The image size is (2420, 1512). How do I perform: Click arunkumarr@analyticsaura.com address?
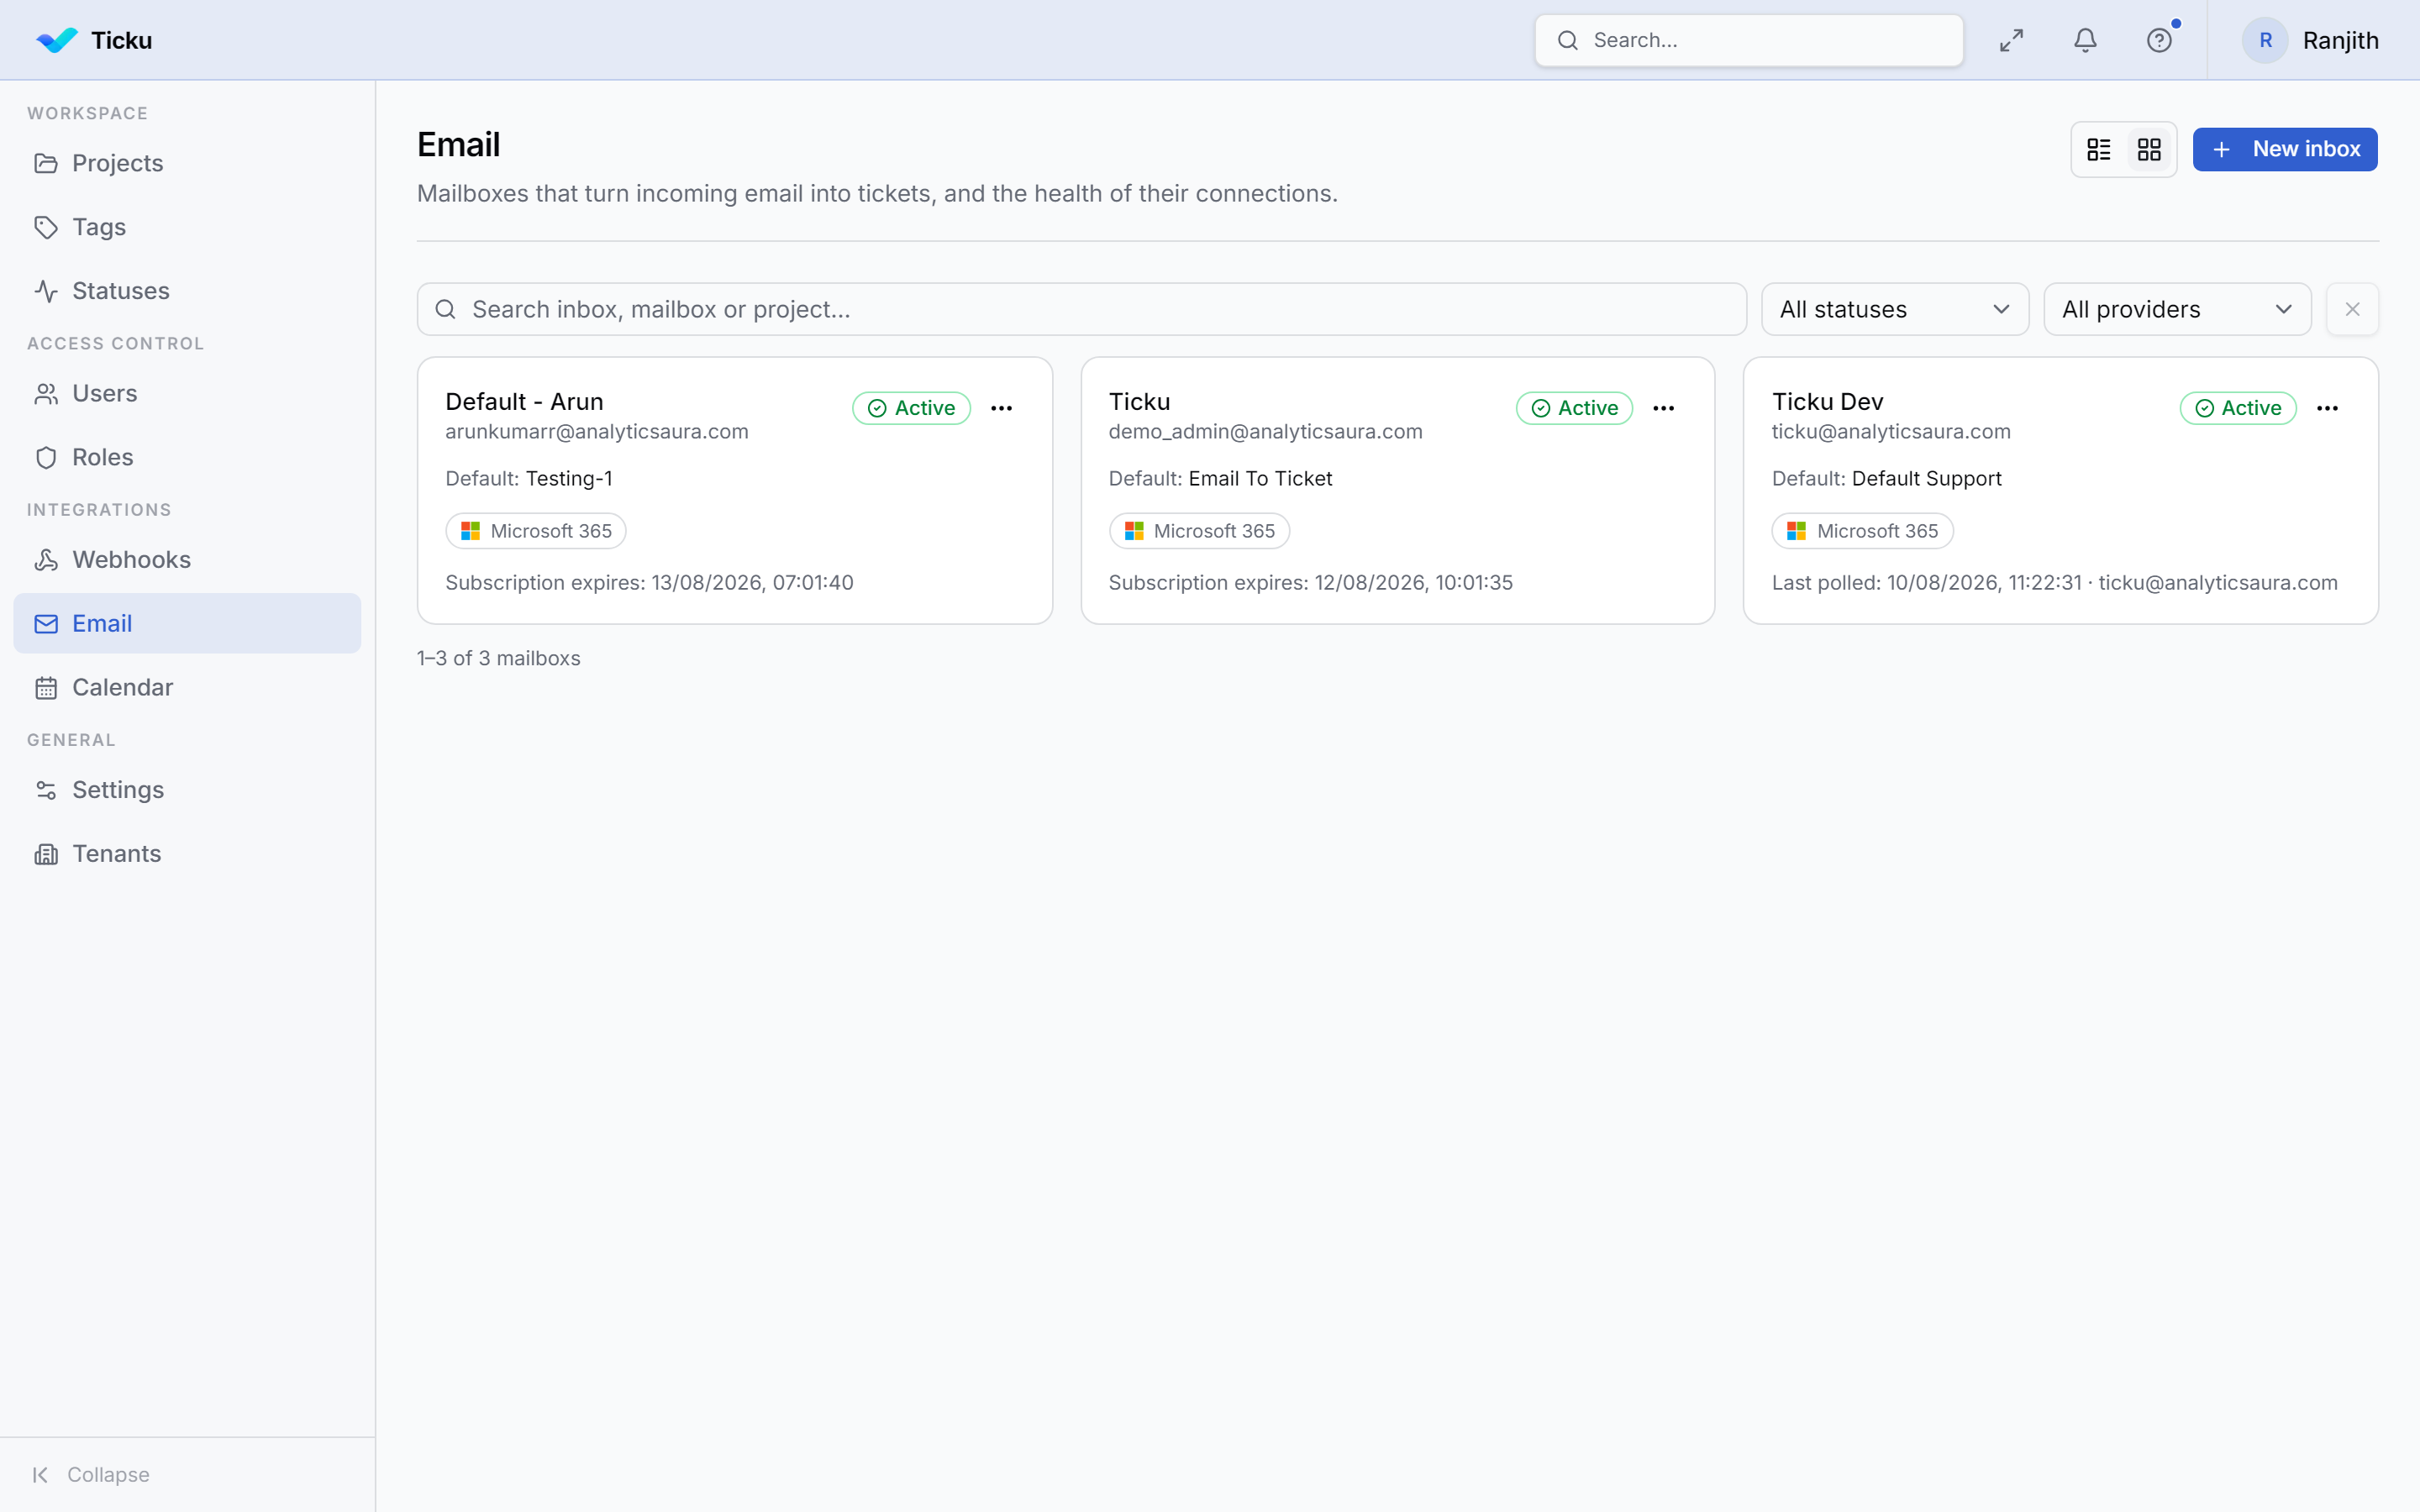(596, 432)
